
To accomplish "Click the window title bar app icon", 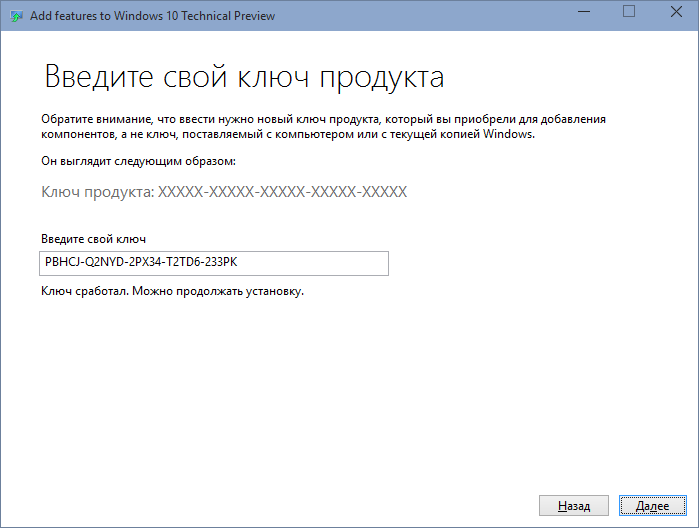I will (x=16, y=16).
